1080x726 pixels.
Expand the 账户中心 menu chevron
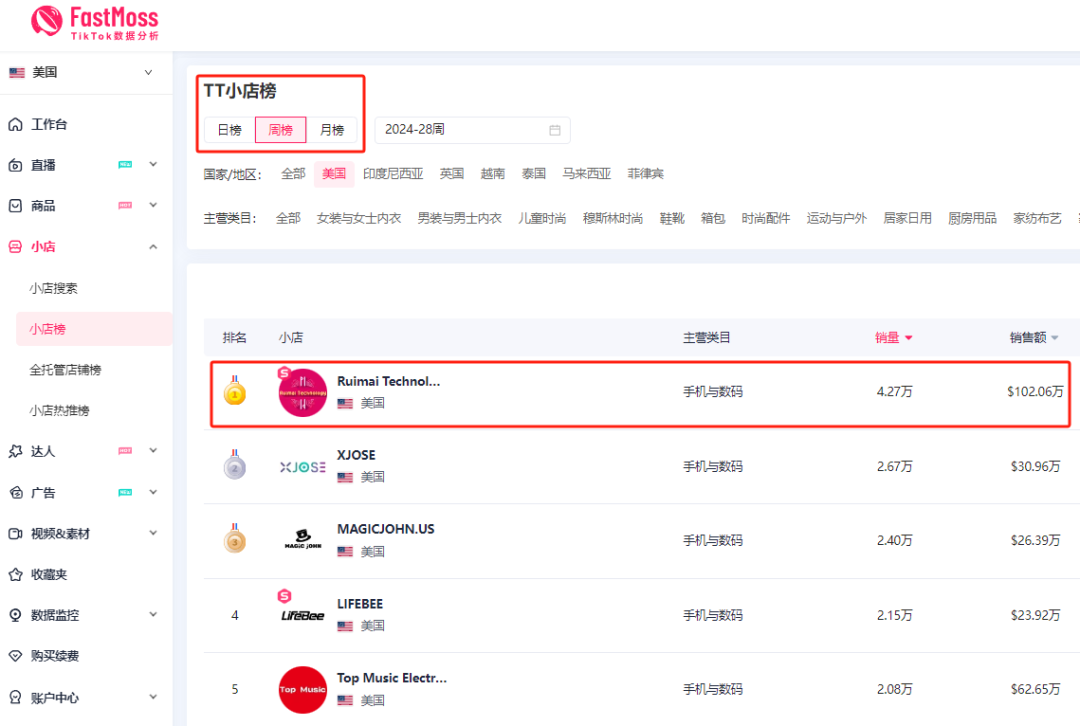coord(153,696)
